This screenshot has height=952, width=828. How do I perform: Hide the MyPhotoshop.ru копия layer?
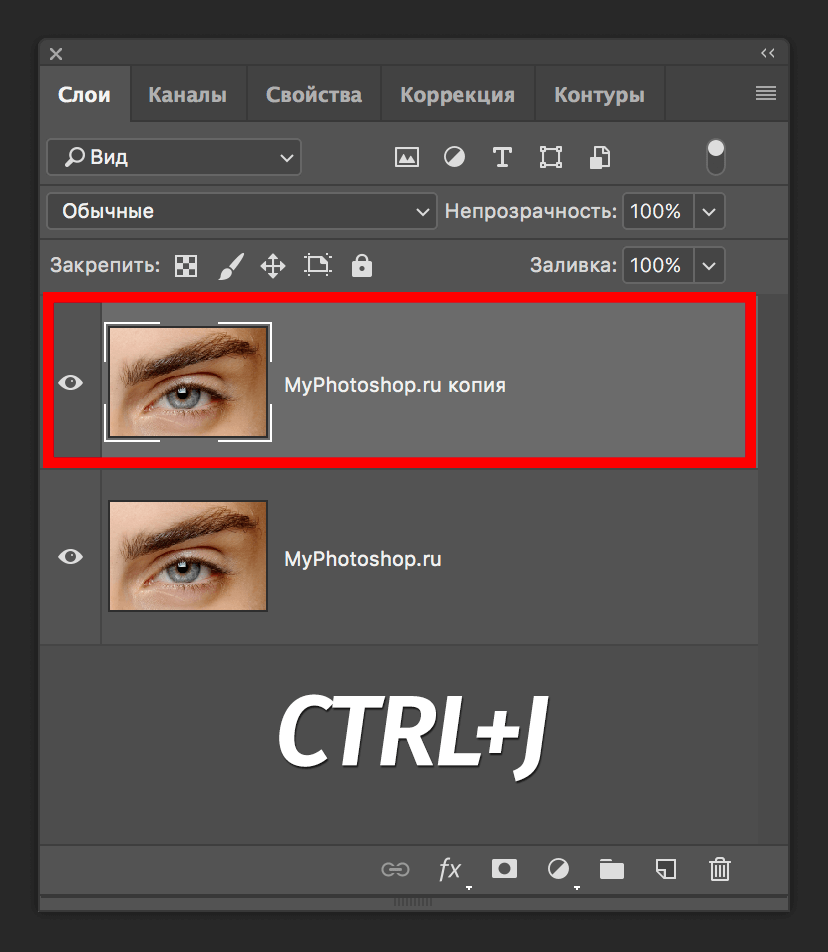click(x=70, y=382)
